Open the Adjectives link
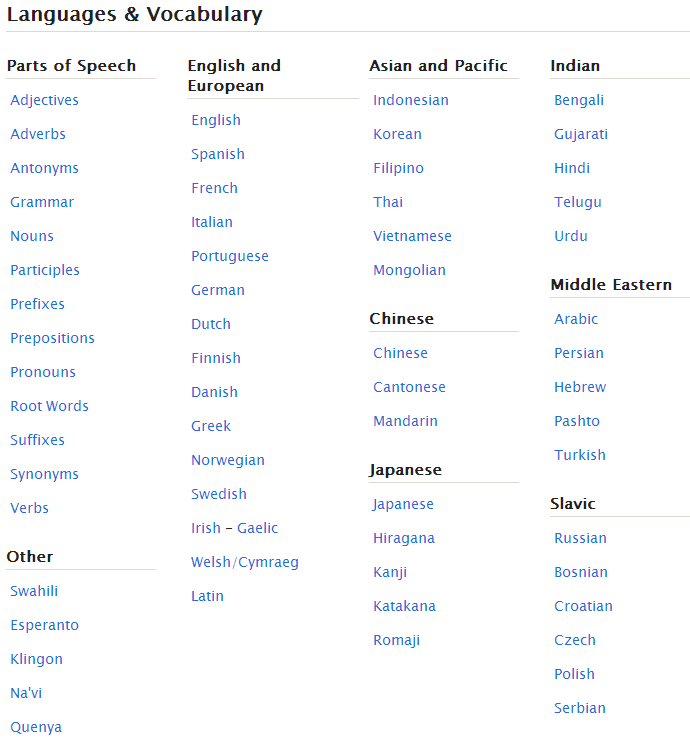 (44, 100)
